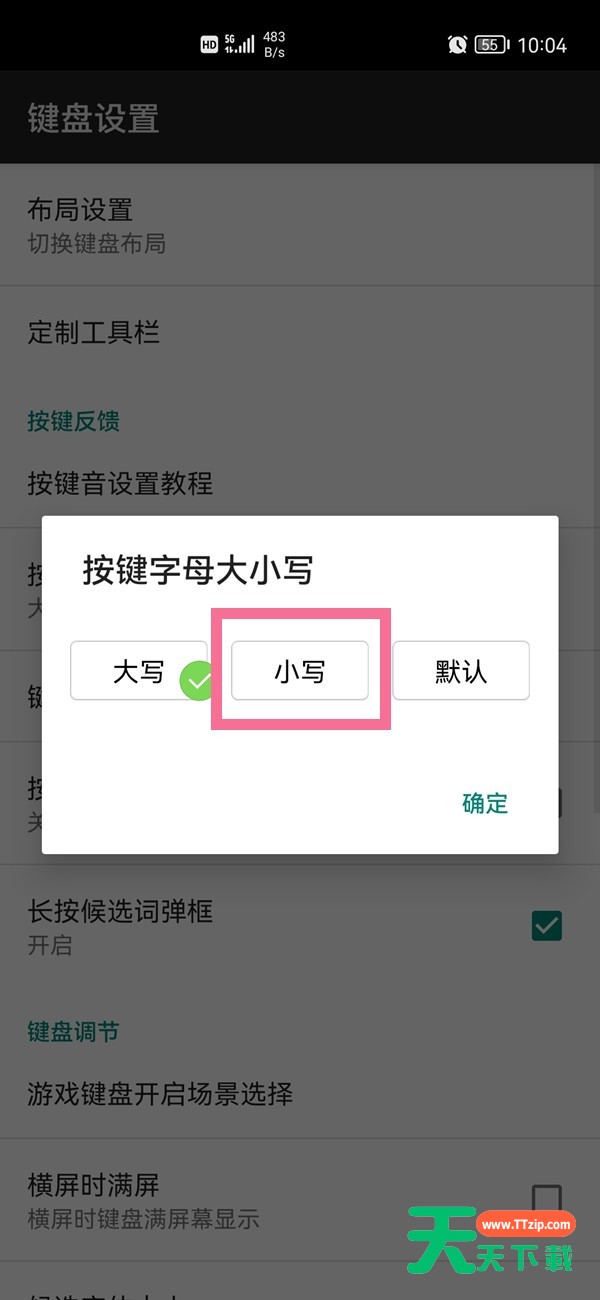Viewport: 600px width, 1300px height.
Task: Open 游戏键盘开启场景选择 option
Action: [x=300, y=1093]
